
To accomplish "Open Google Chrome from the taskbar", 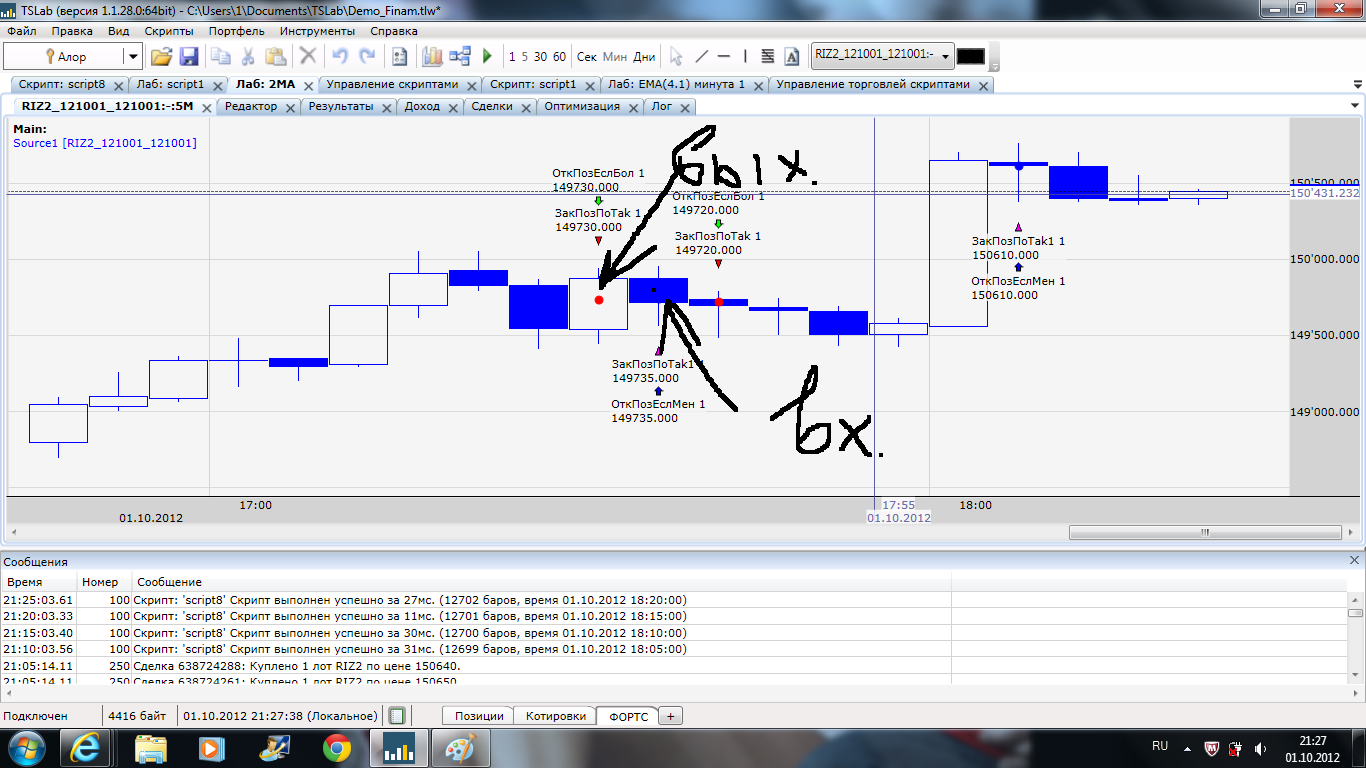I will point(337,747).
